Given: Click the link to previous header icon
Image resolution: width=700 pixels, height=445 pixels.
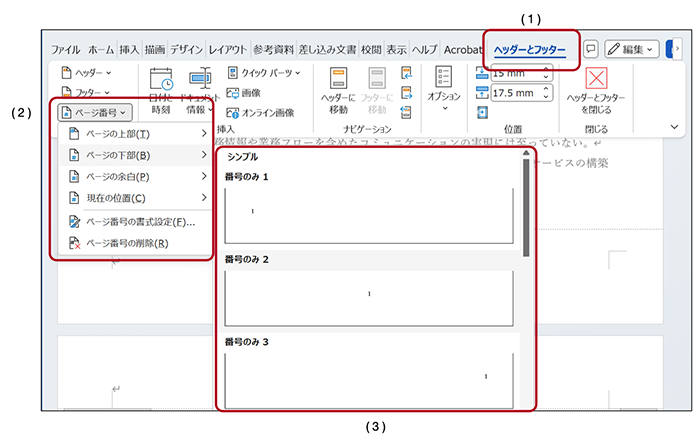Looking at the screenshot, I should point(406,112).
